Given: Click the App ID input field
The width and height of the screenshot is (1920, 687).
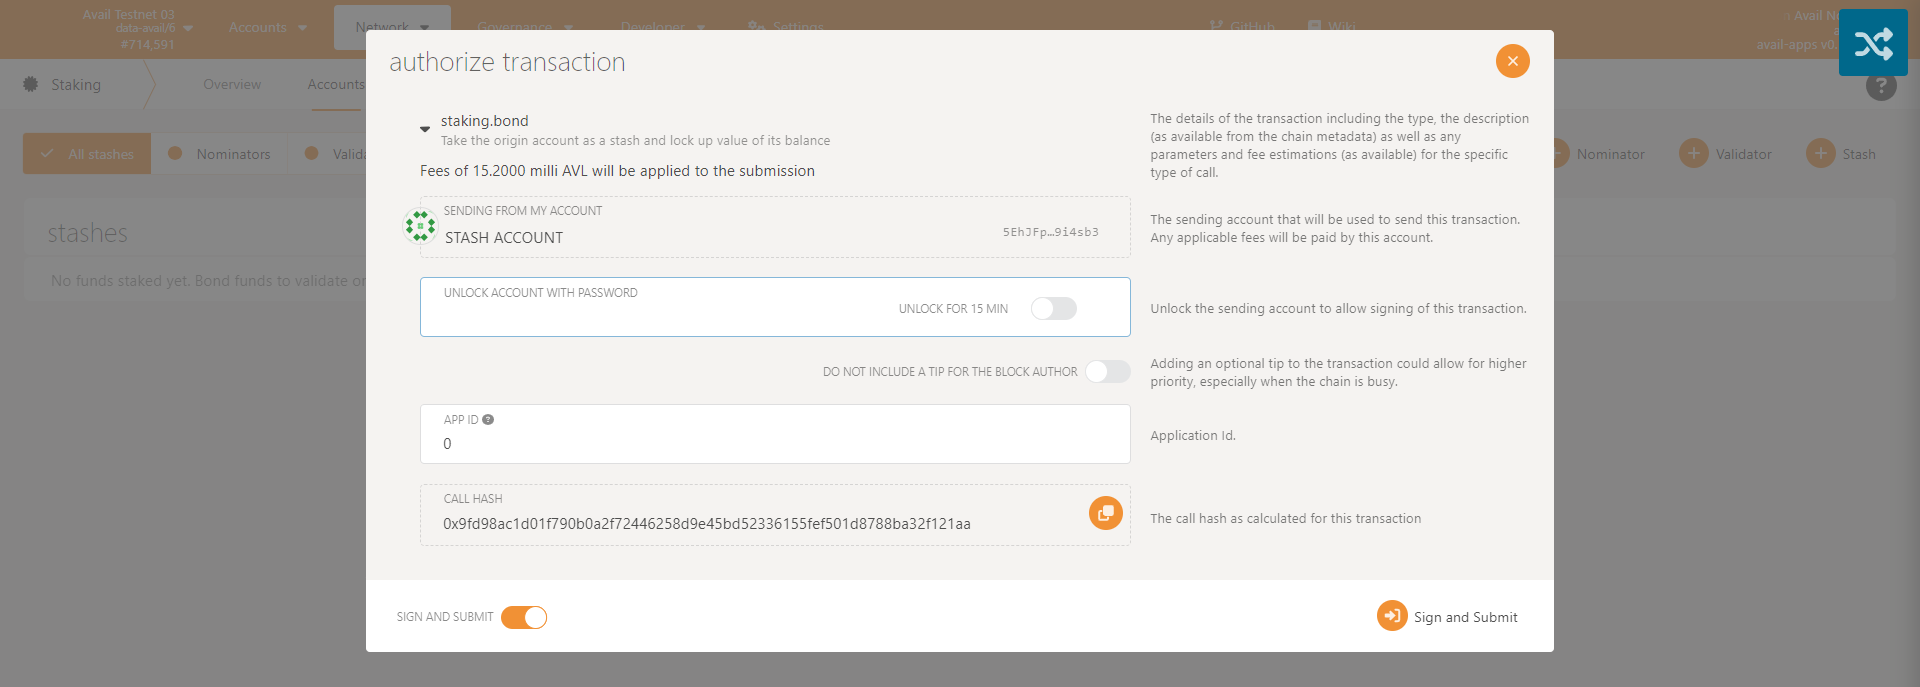Looking at the screenshot, I should pyautogui.click(x=775, y=444).
